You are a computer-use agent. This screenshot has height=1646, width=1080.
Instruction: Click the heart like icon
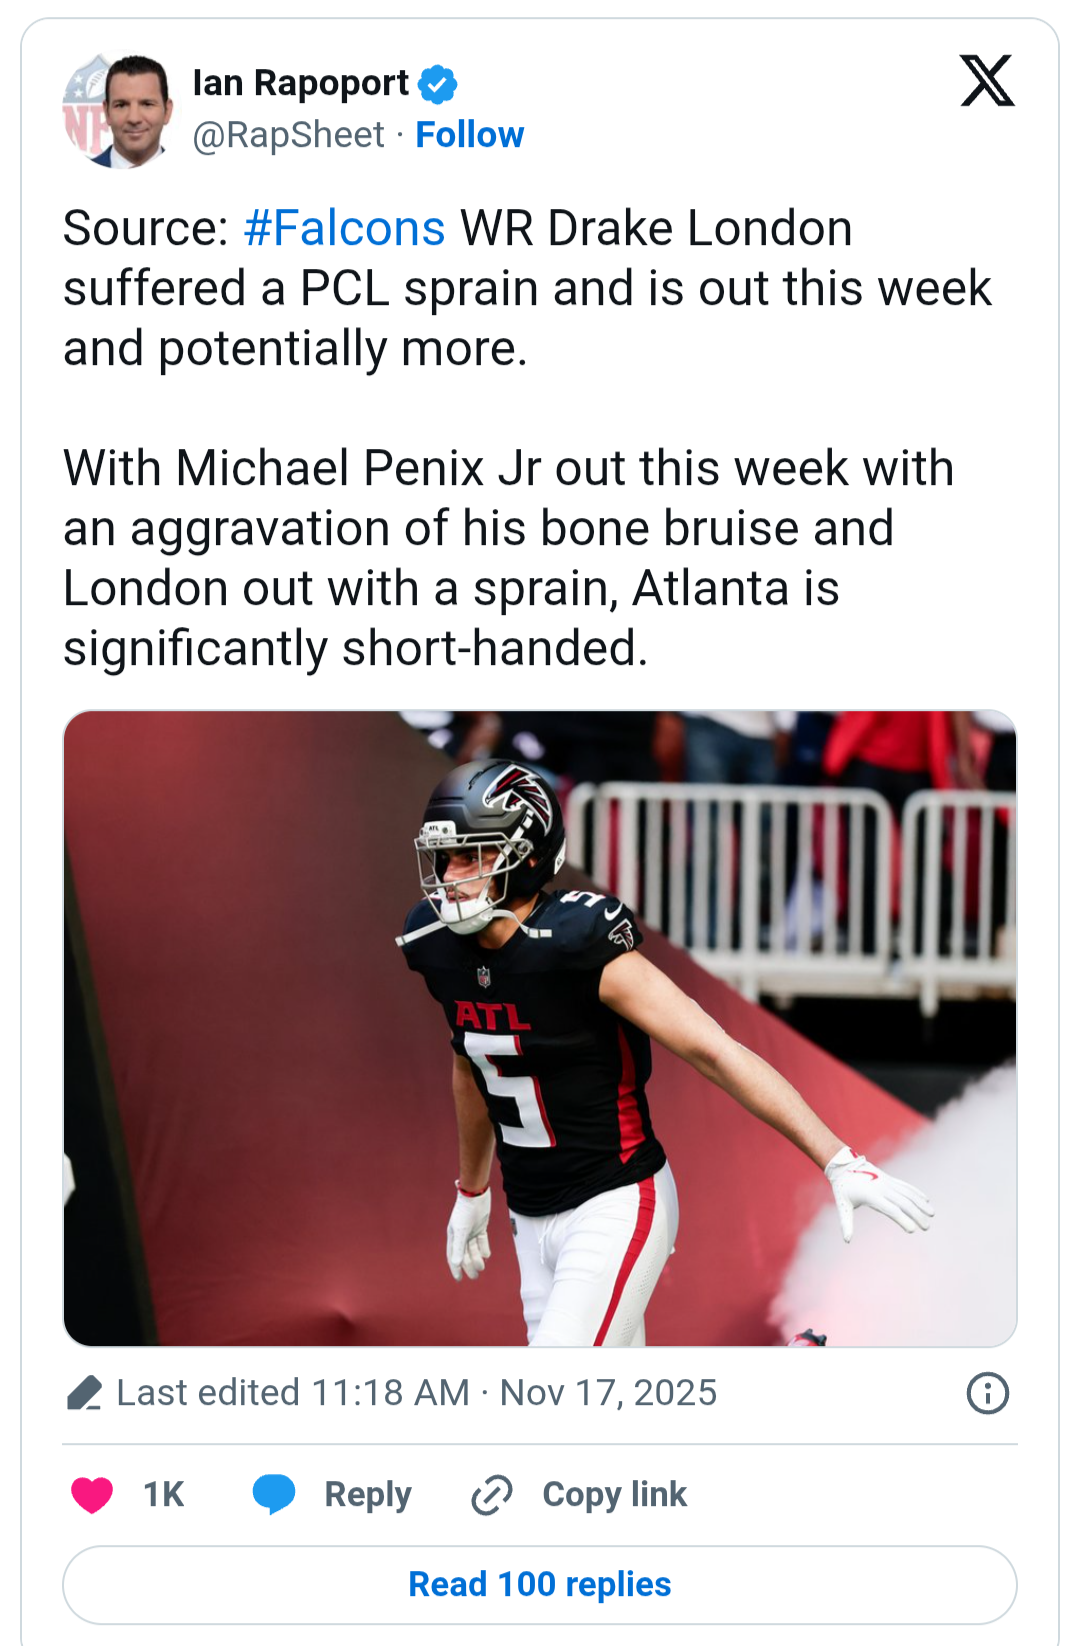(92, 1494)
